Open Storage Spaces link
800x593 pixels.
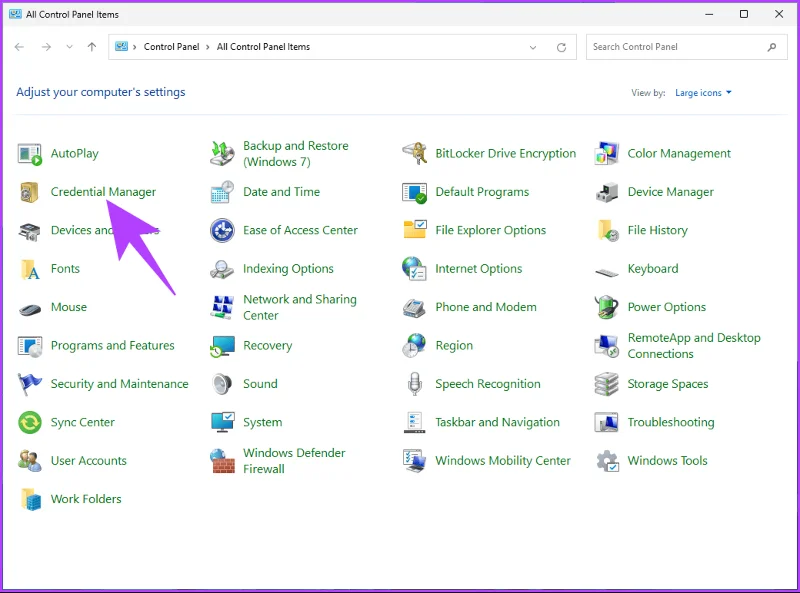[x=668, y=384]
